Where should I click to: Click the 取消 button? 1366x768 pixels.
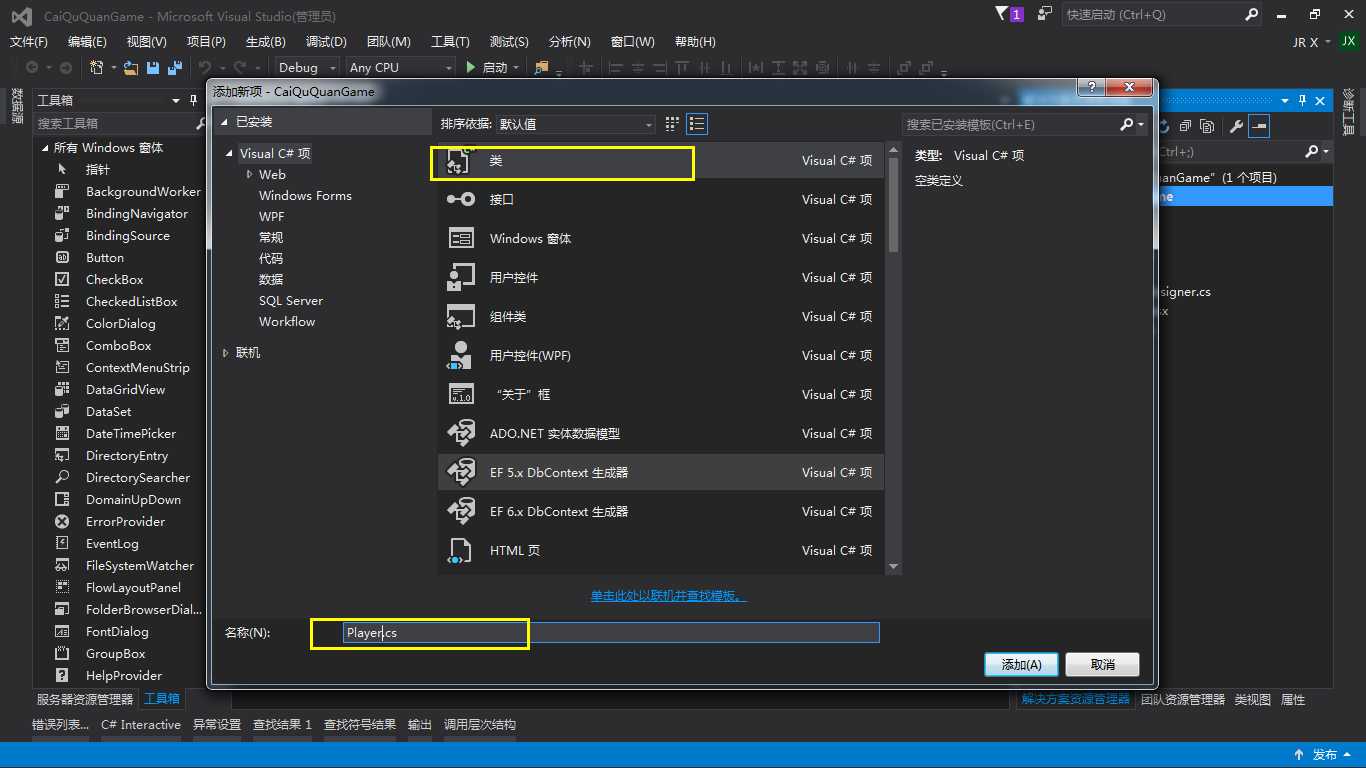coord(1103,664)
